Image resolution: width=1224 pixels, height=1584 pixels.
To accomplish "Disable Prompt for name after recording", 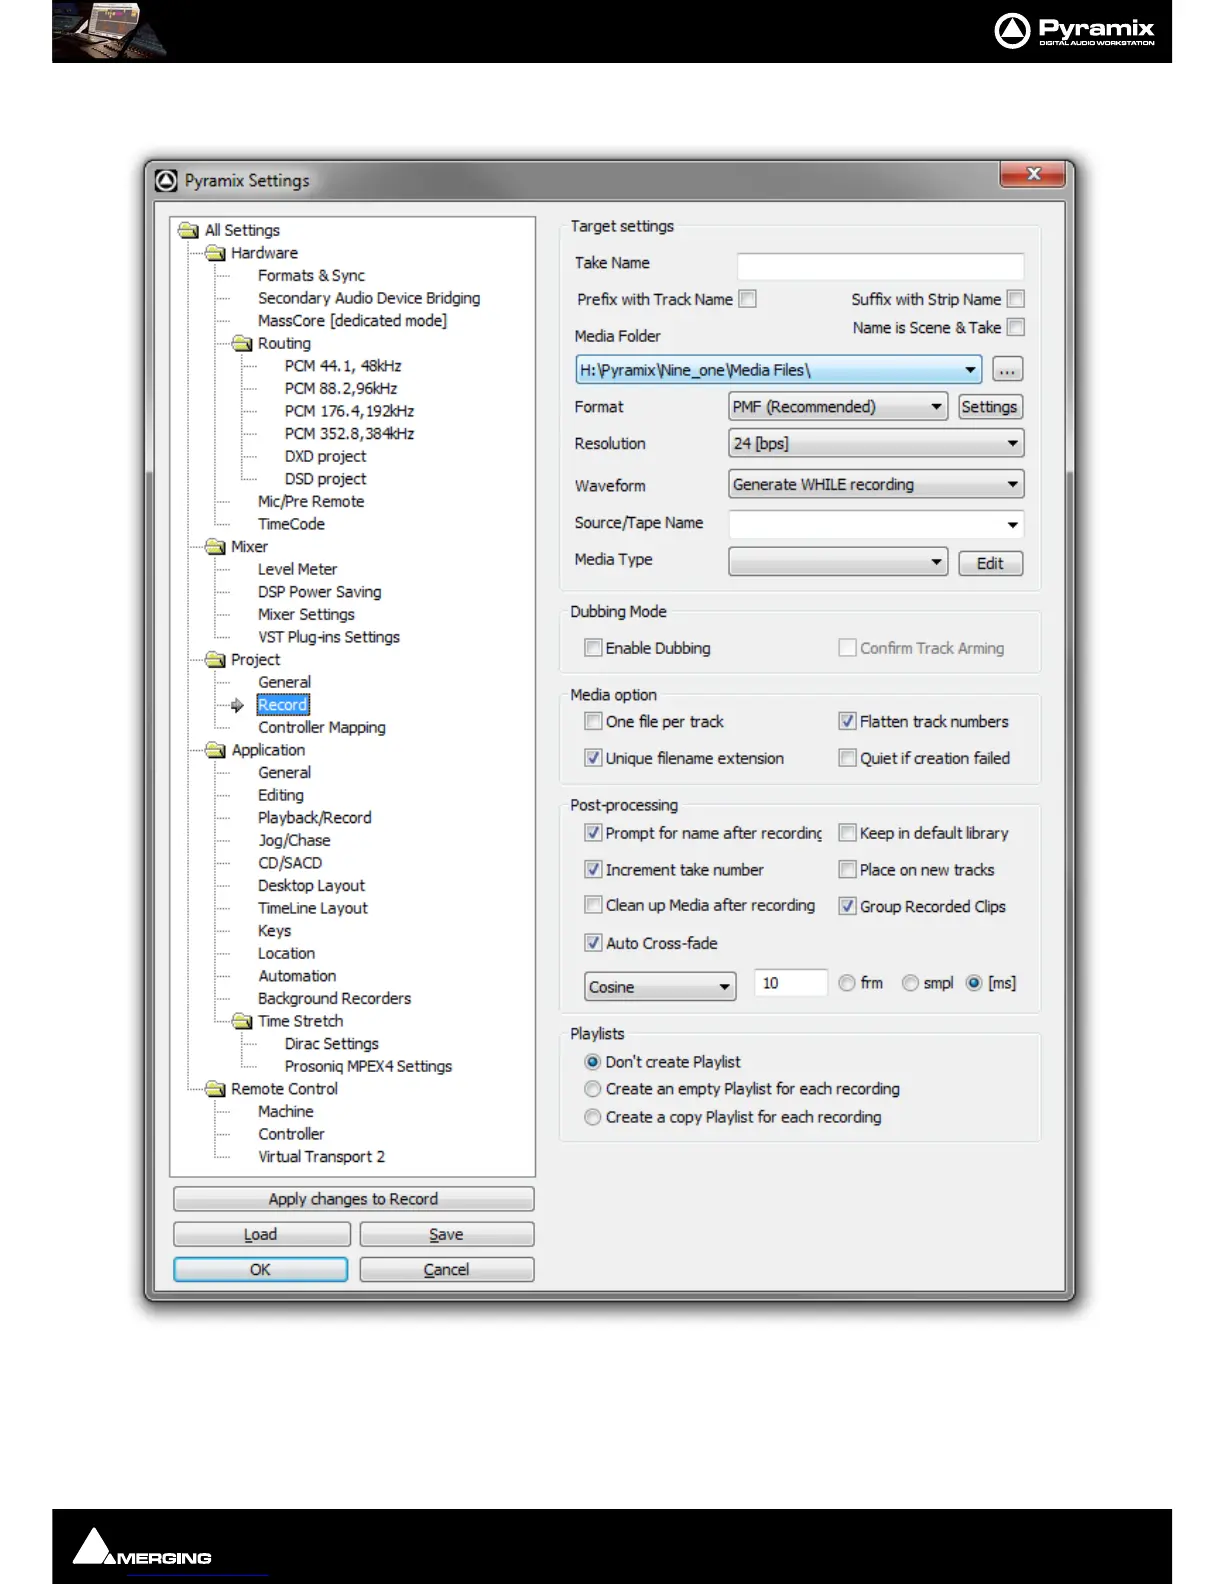I will pos(593,833).
